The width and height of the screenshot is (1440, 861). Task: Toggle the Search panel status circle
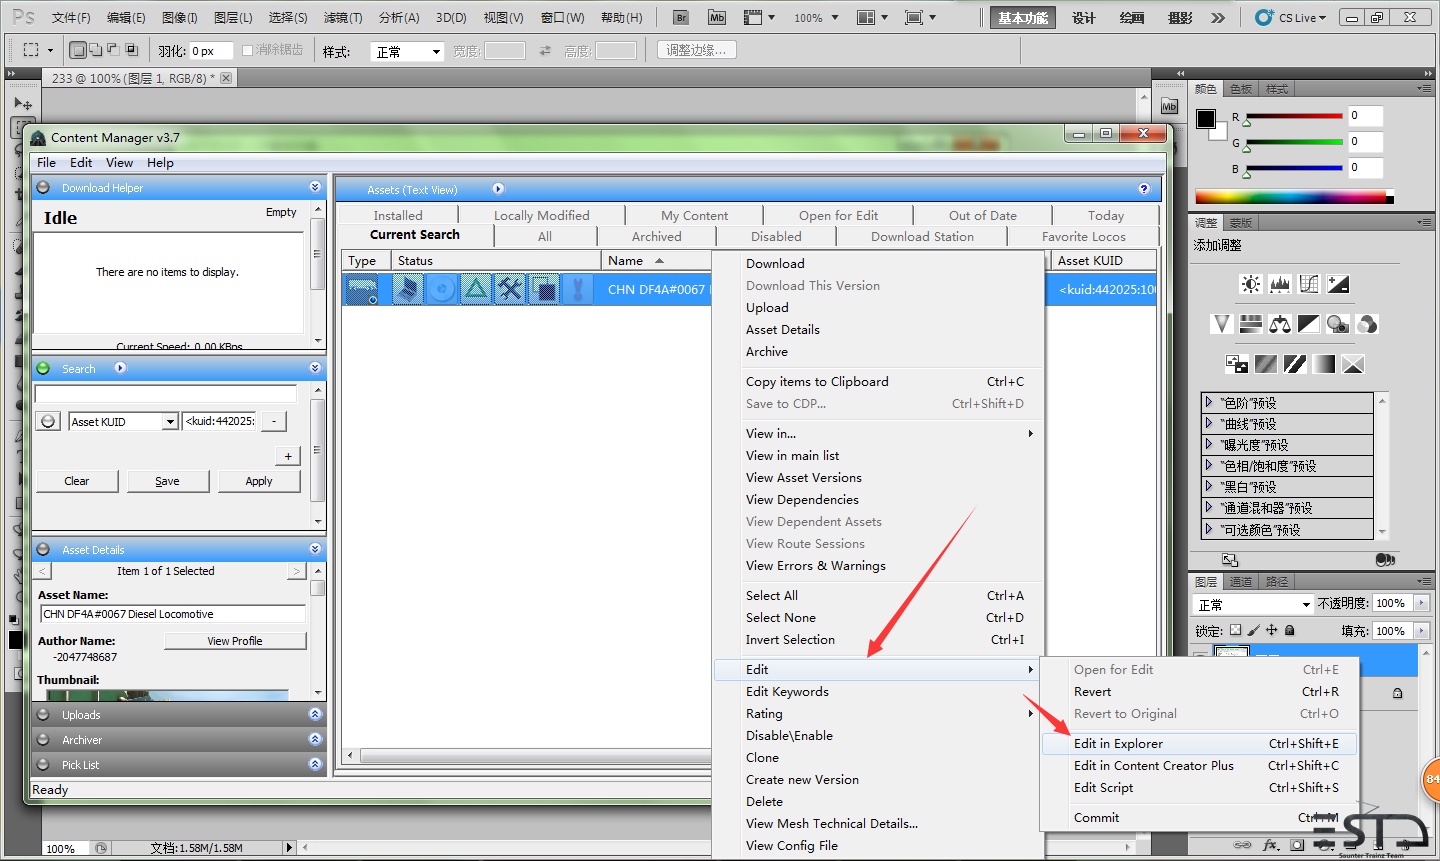[x=43, y=368]
